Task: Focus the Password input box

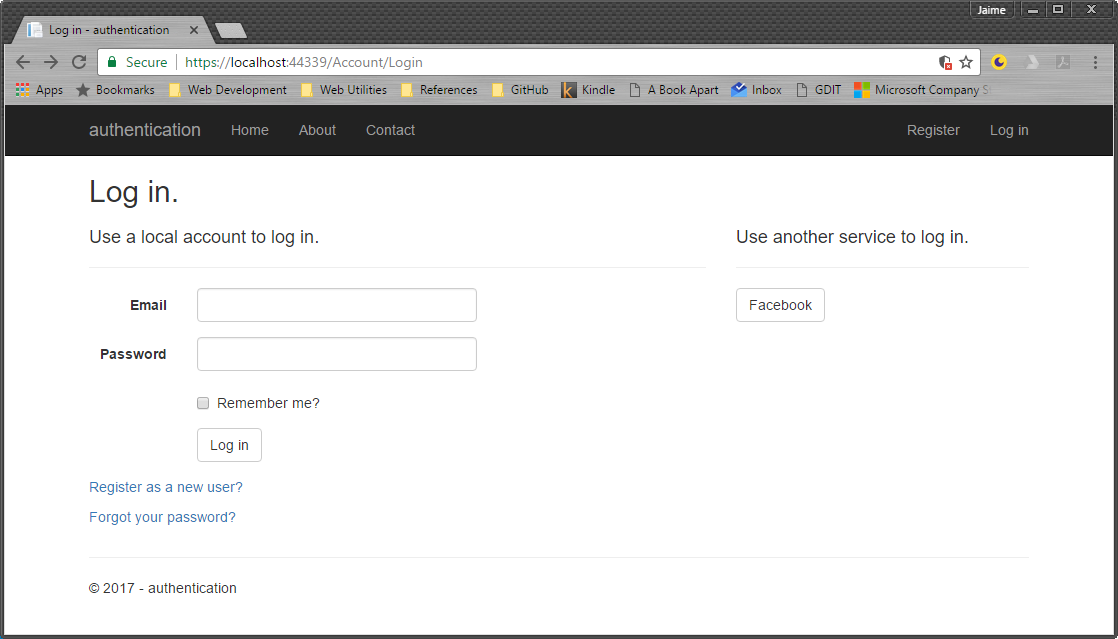Action: point(337,354)
